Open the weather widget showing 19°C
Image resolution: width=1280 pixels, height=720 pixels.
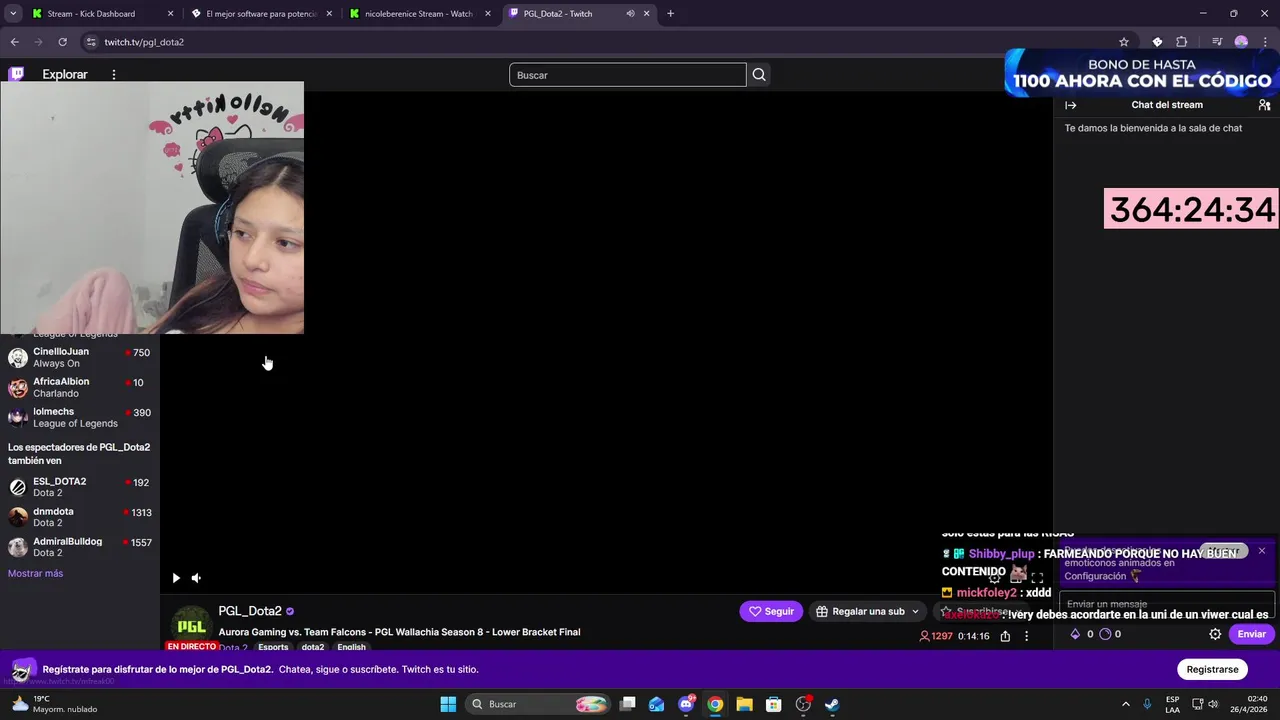pyautogui.click(x=54, y=704)
